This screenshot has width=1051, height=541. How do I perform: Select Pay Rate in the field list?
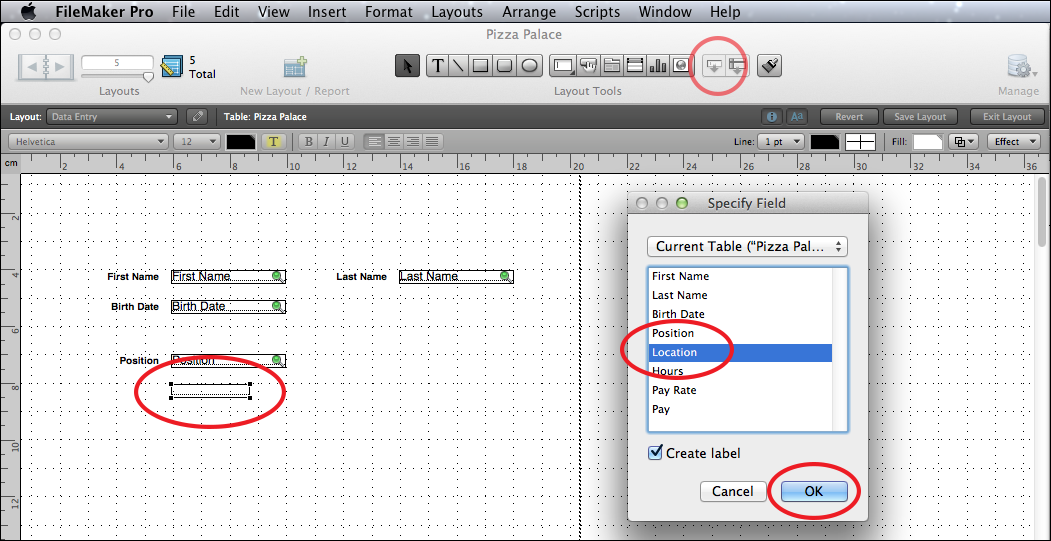(740, 389)
